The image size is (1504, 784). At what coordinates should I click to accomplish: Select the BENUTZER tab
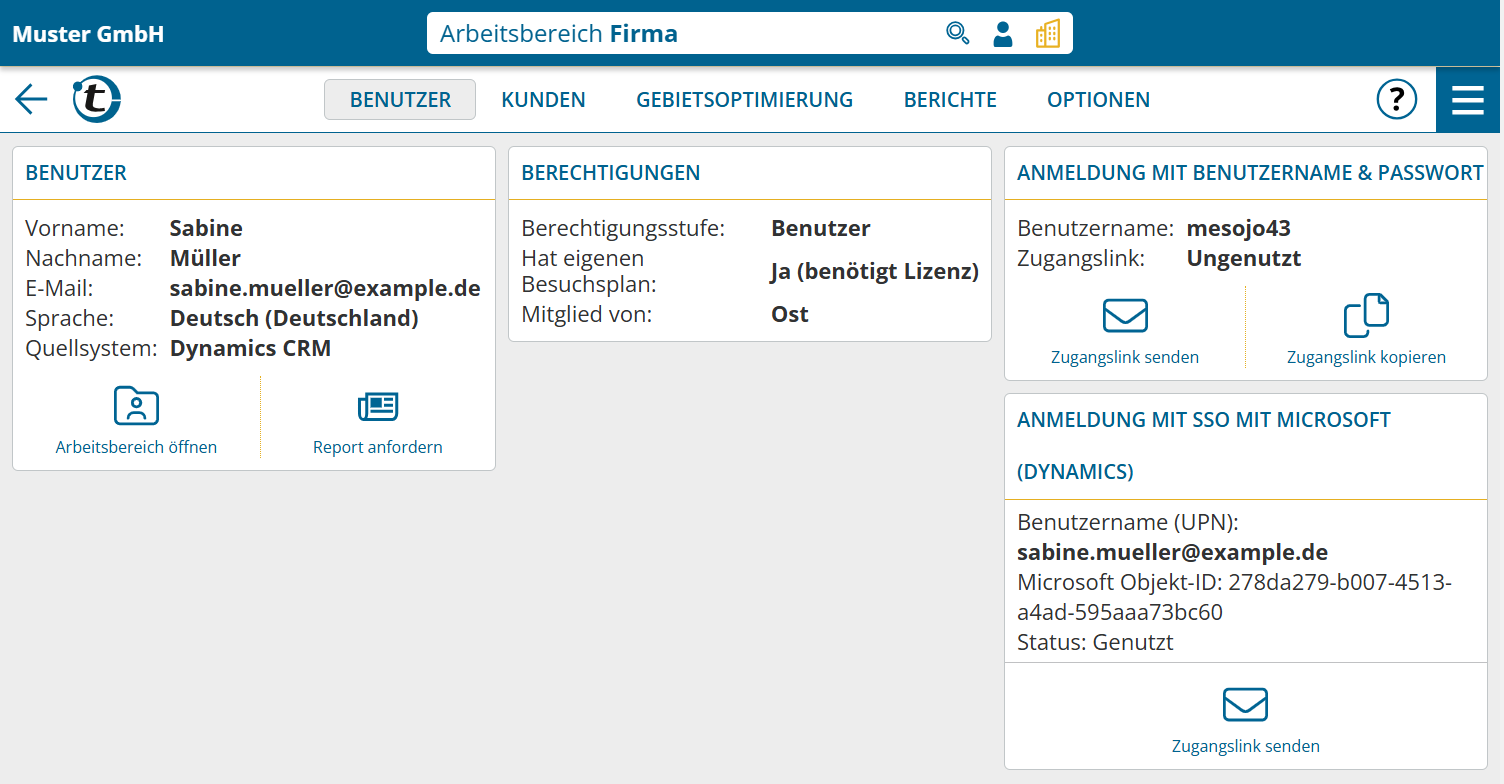[400, 100]
